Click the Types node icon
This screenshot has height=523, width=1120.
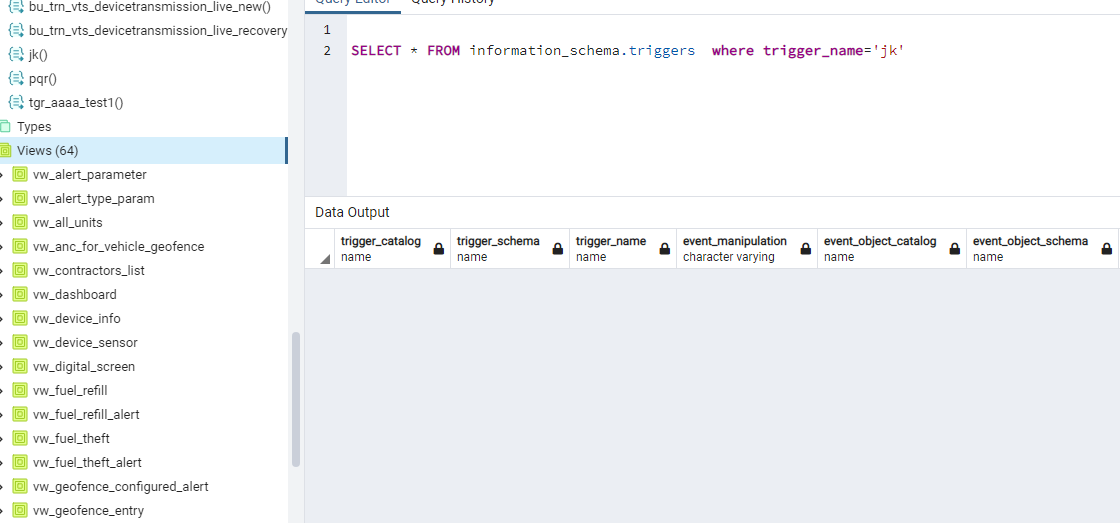click(x=5, y=126)
